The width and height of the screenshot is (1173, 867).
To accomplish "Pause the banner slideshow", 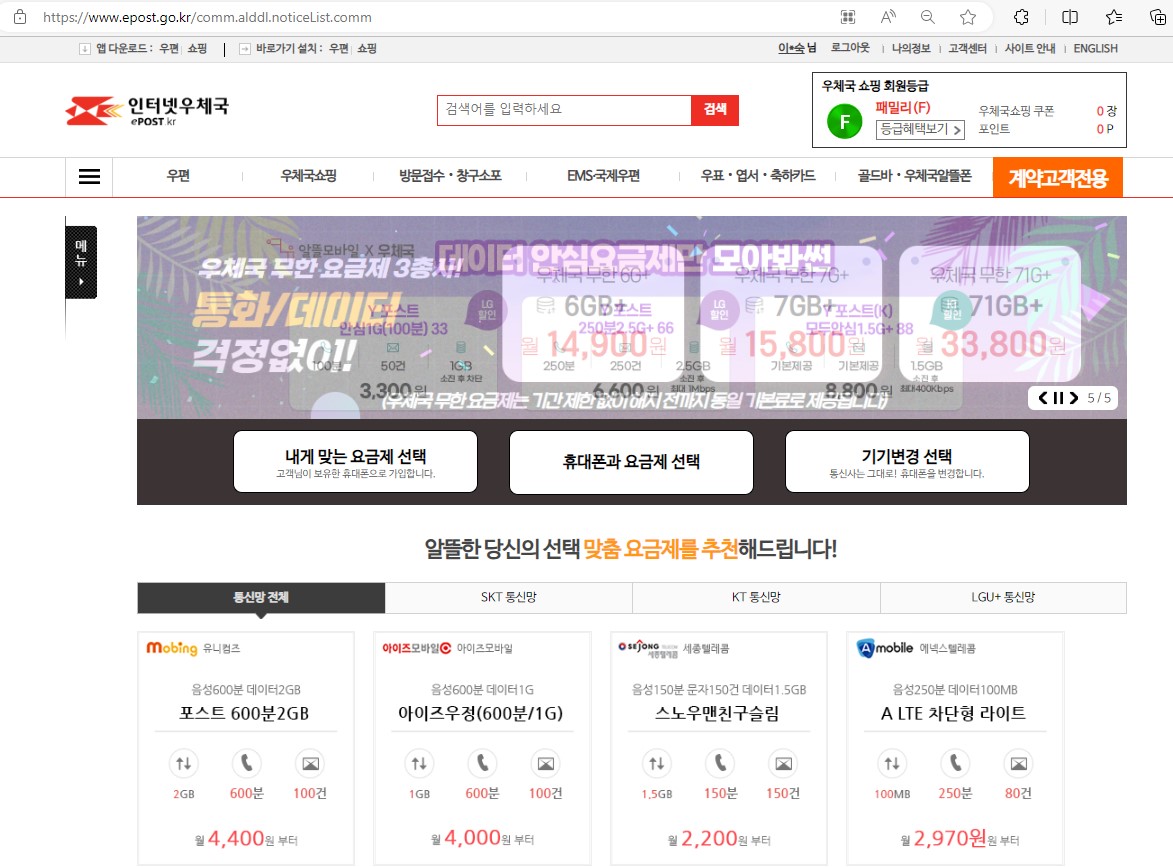I will pyautogui.click(x=1058, y=398).
